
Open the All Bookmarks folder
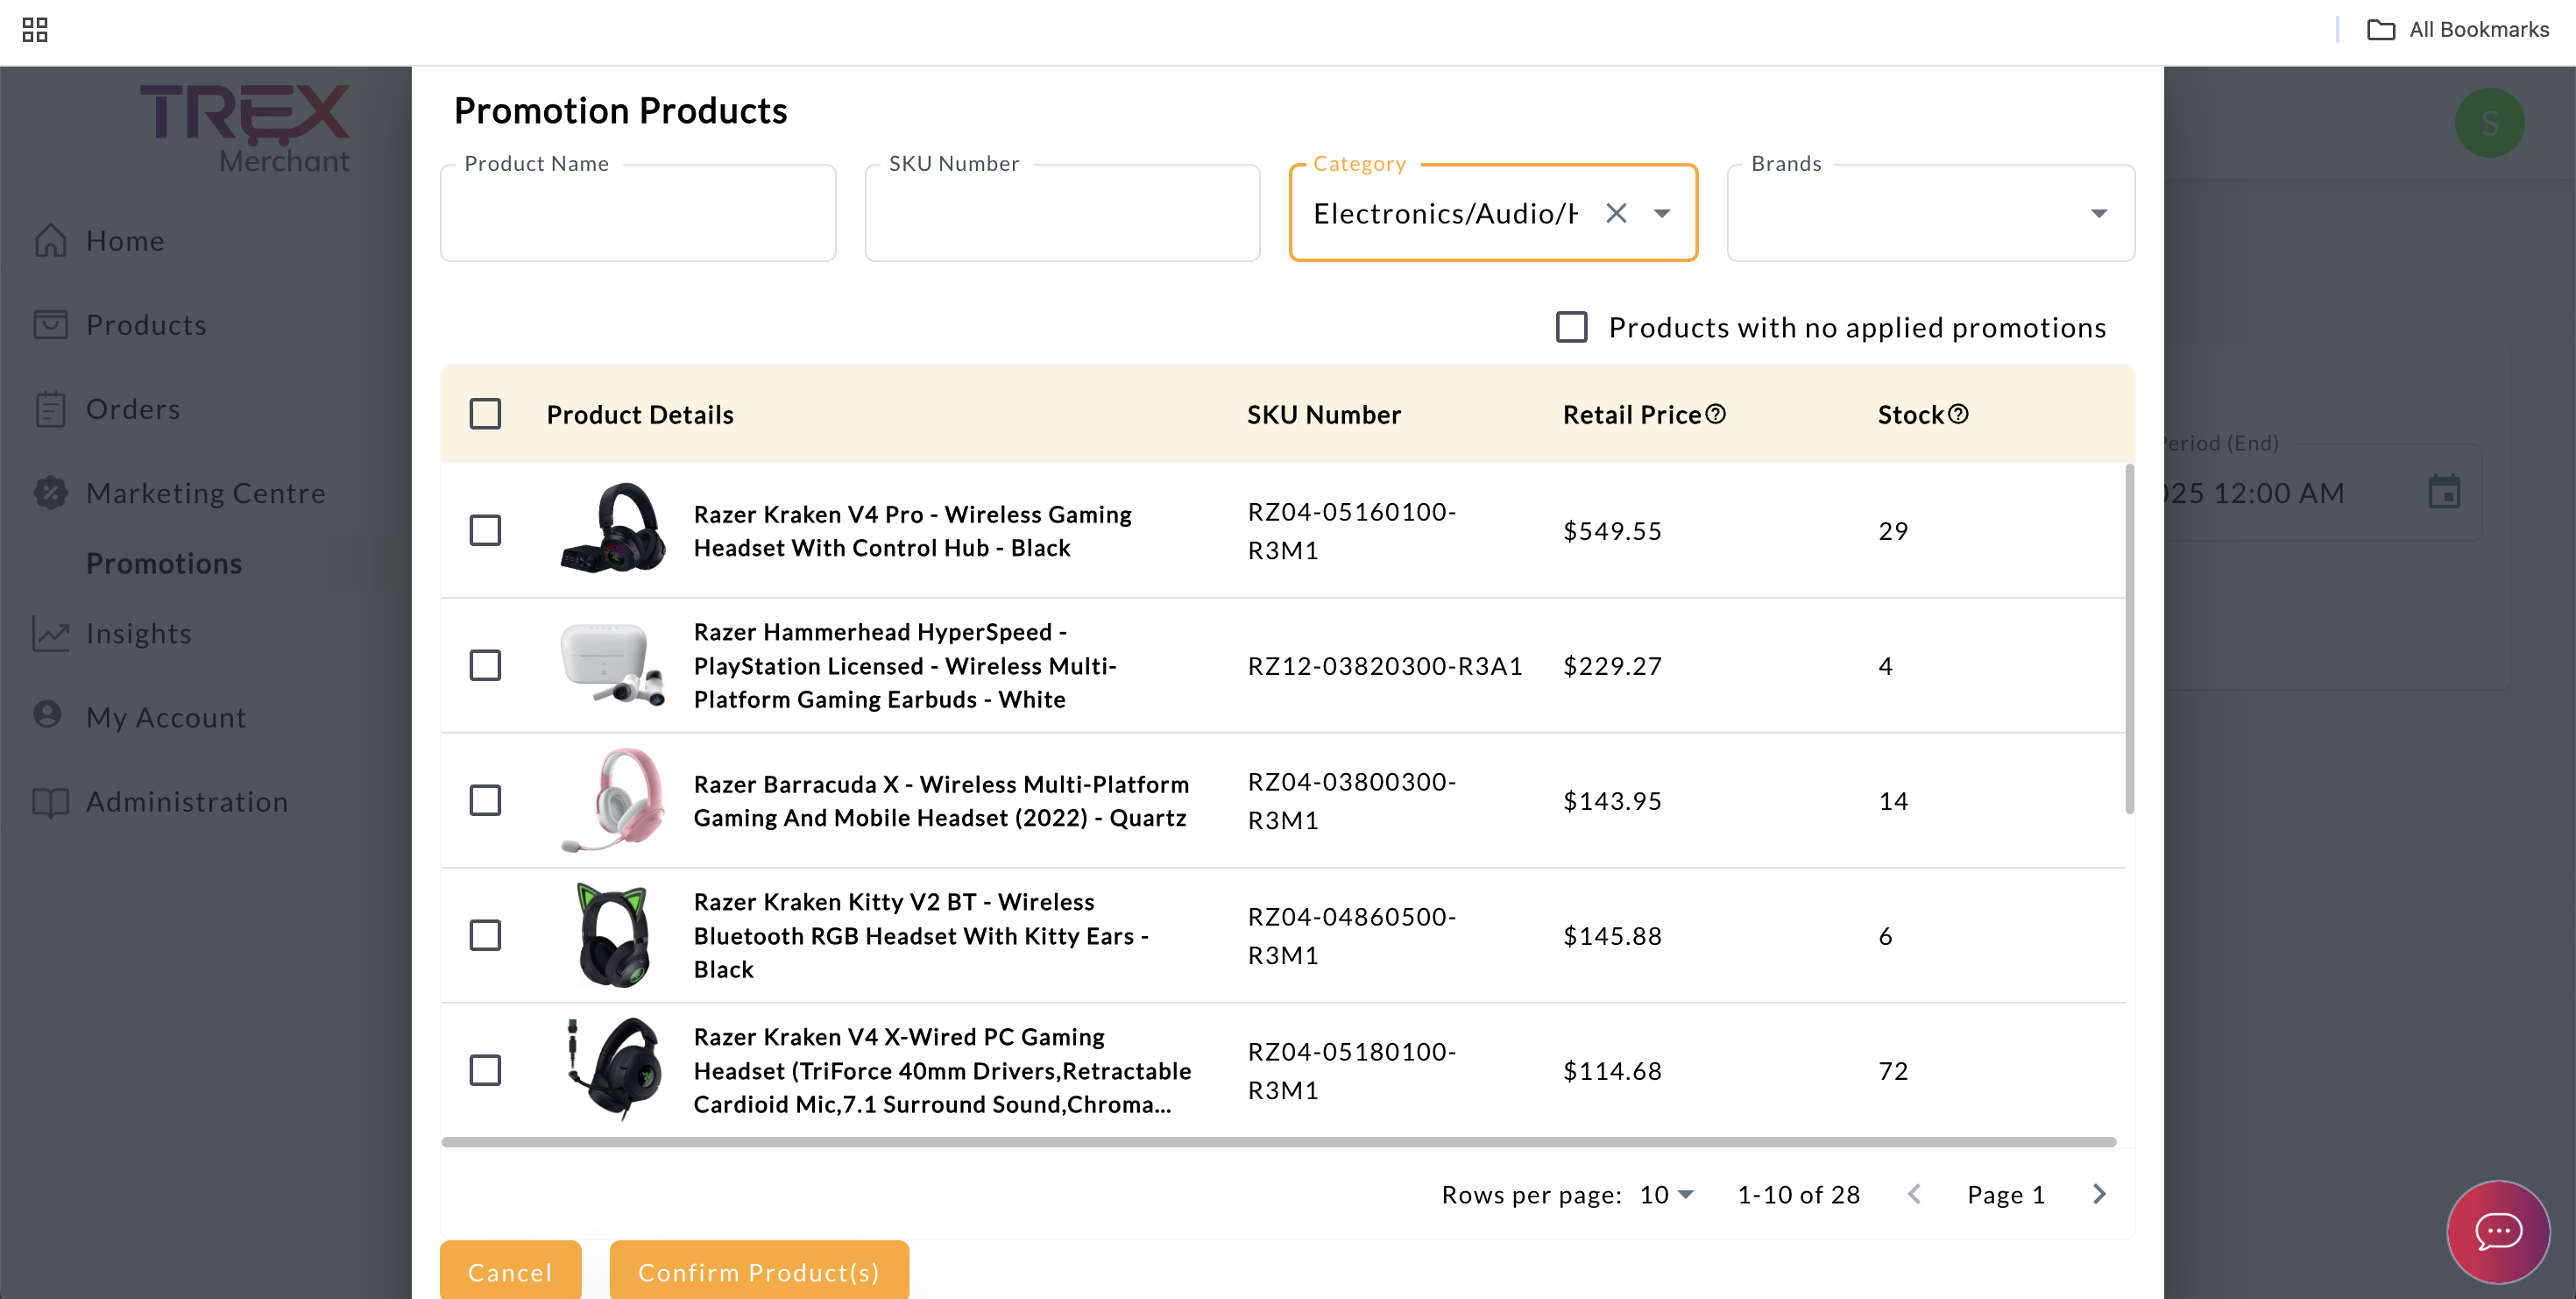[x=2458, y=30]
